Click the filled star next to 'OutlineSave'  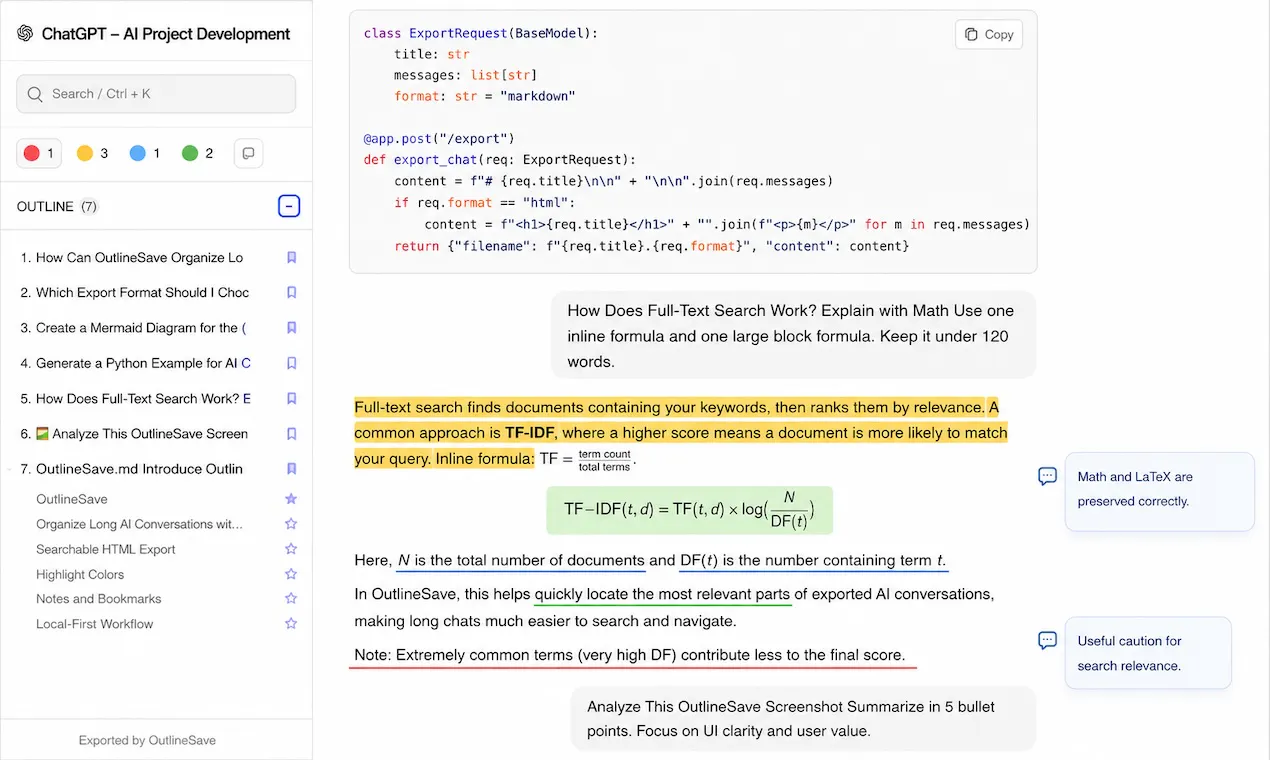291,499
